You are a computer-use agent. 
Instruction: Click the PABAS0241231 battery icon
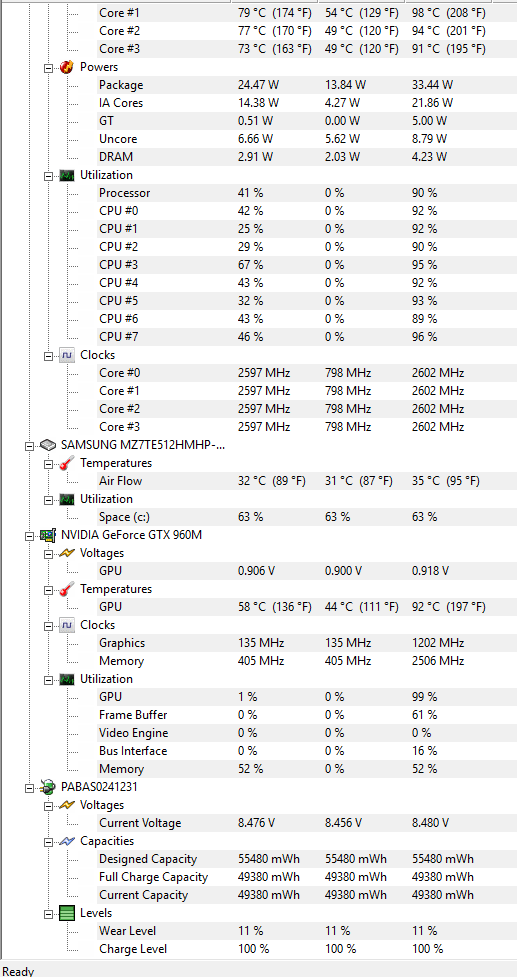(x=47, y=787)
